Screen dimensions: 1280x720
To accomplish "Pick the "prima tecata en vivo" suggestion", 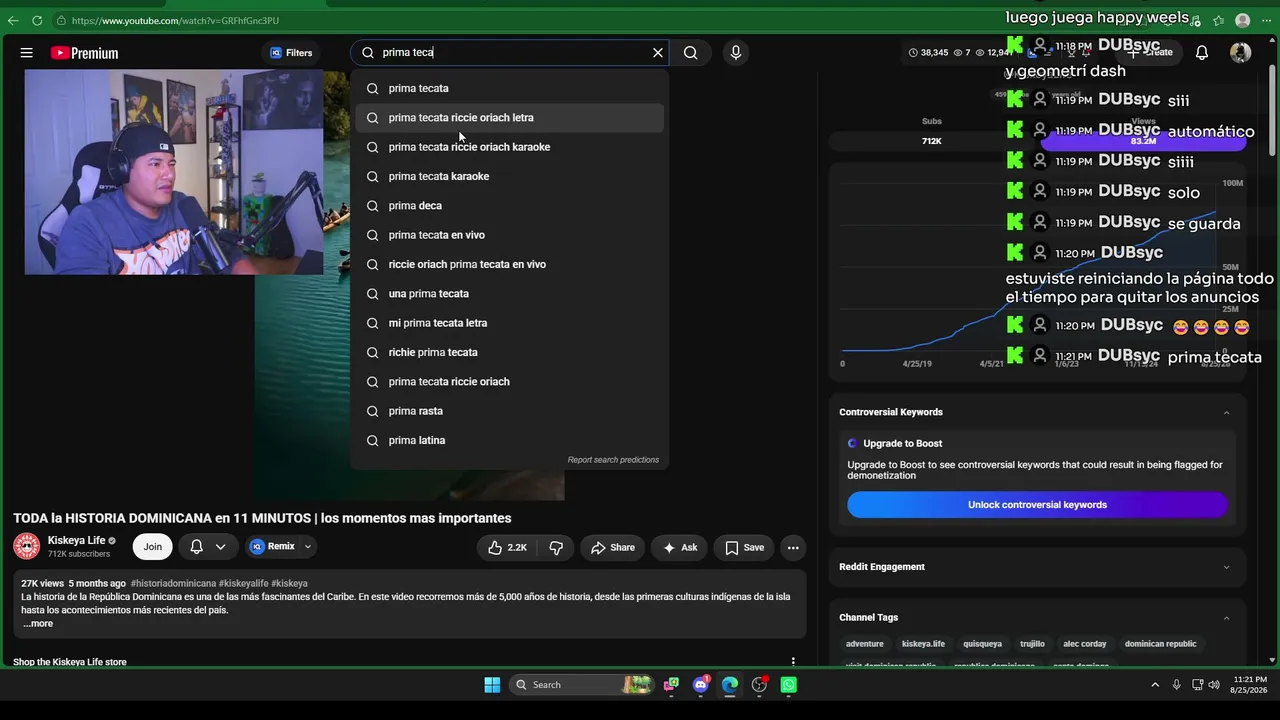I will [x=510, y=235].
